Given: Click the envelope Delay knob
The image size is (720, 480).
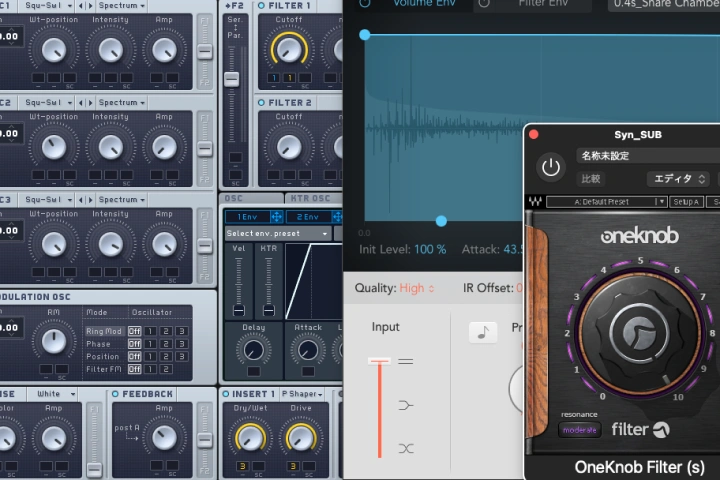Looking at the screenshot, I should point(253,351).
